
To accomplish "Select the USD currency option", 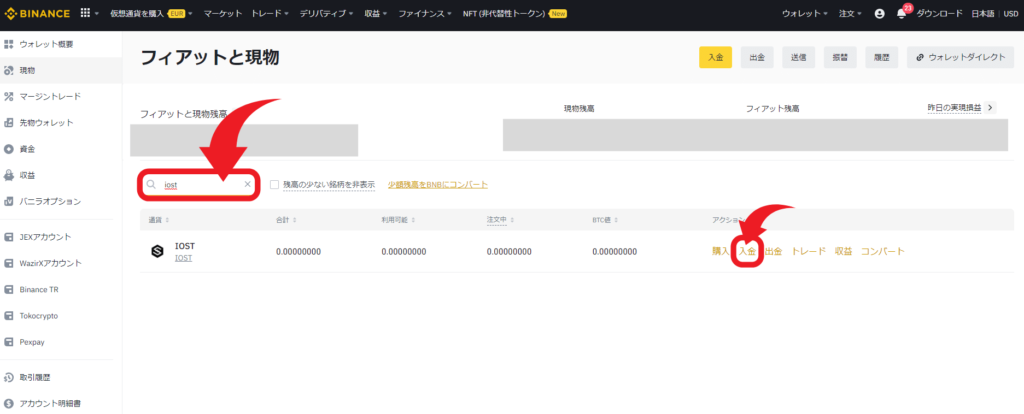I will tap(1011, 14).
